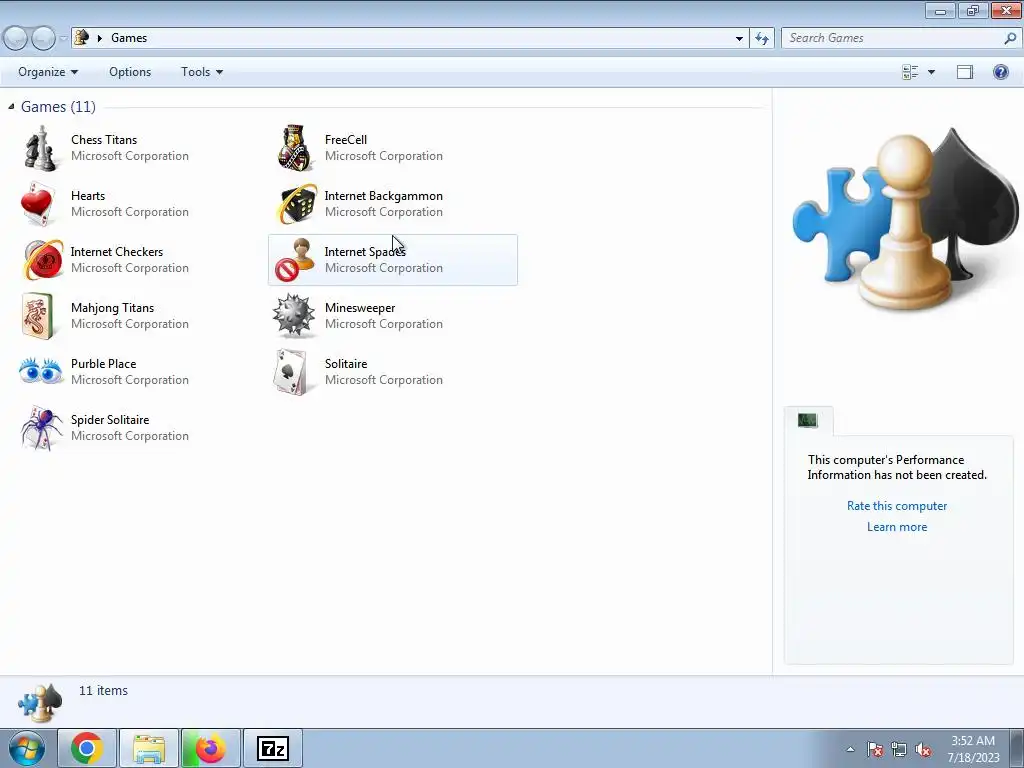This screenshot has height=768, width=1024.
Task: Collapse the Games (11) group
Action: 11,106
